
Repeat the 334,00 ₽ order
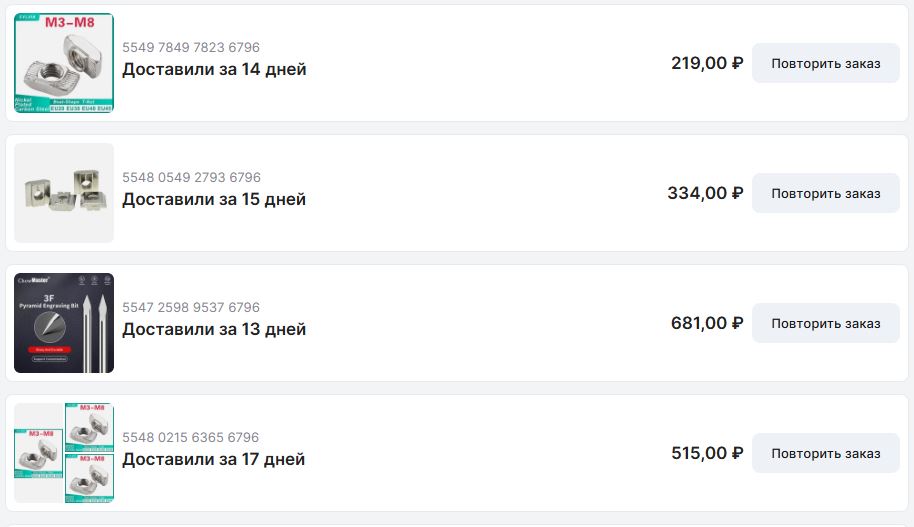pos(825,193)
